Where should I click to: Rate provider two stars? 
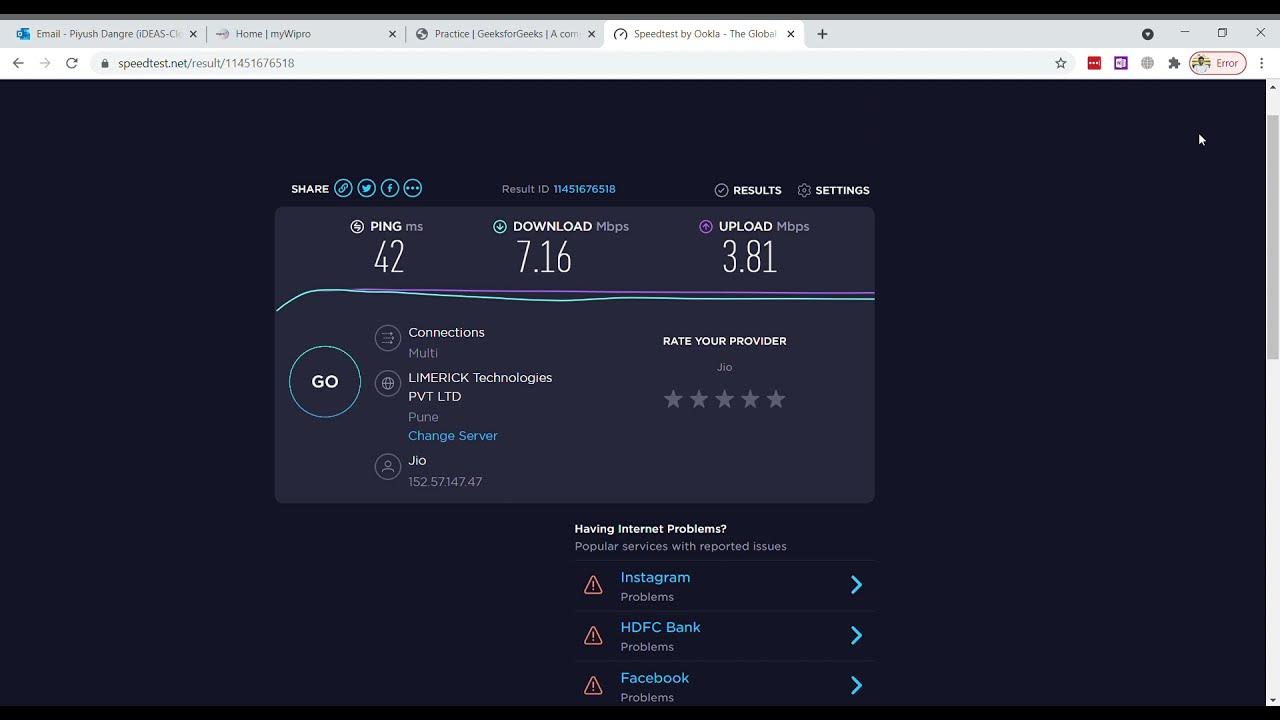[699, 399]
